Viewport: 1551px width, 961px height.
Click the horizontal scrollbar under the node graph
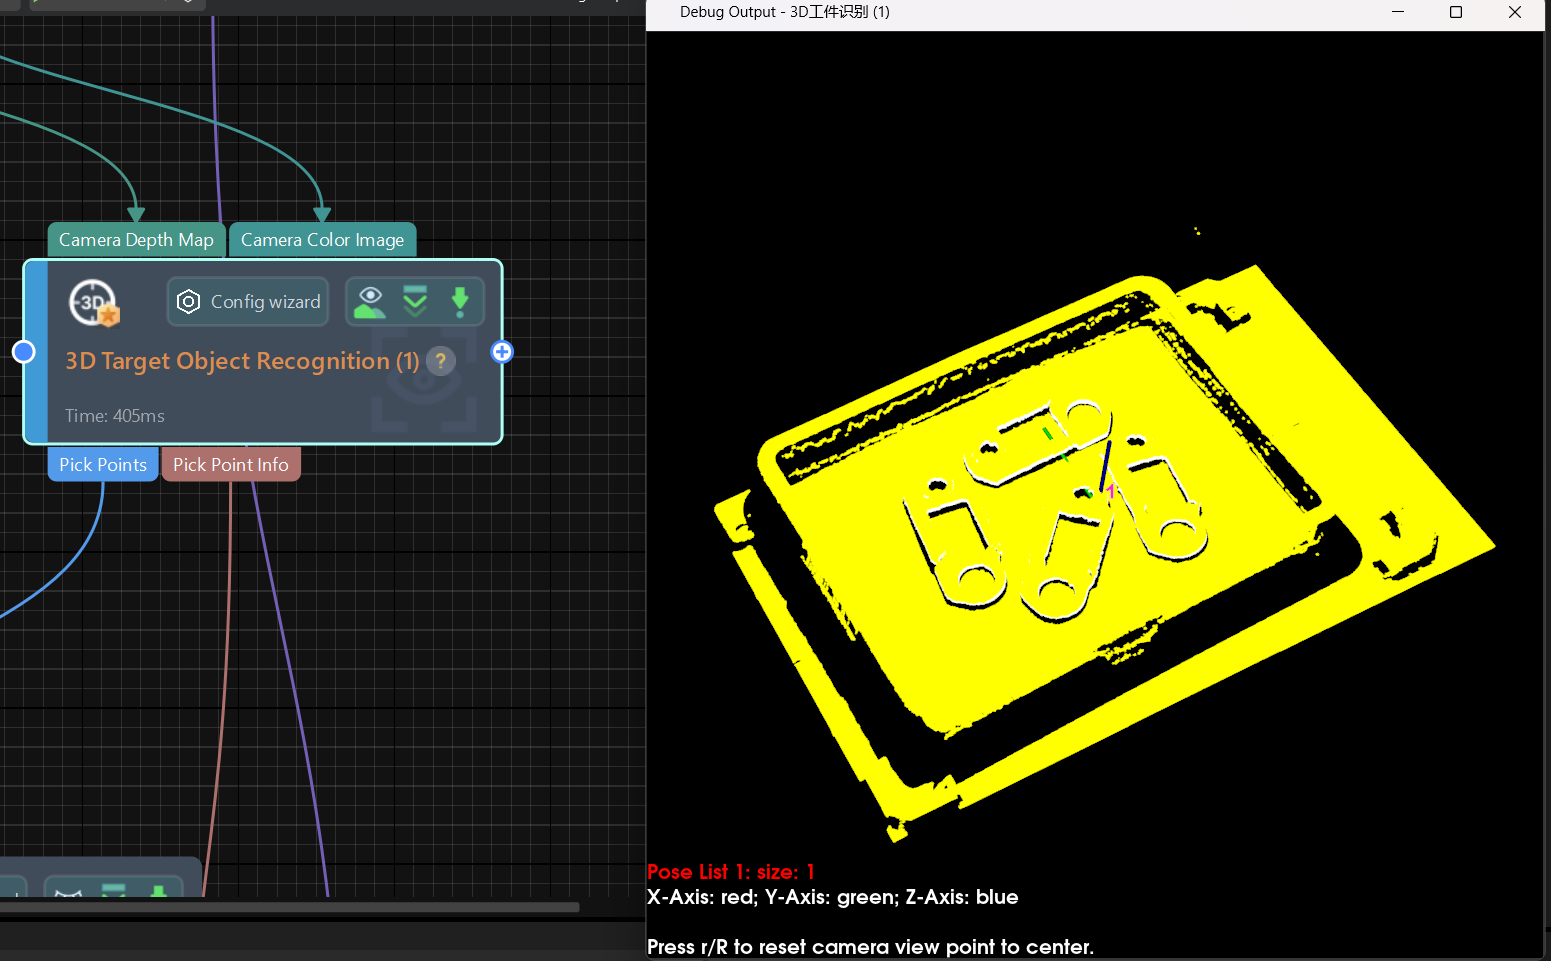290,908
